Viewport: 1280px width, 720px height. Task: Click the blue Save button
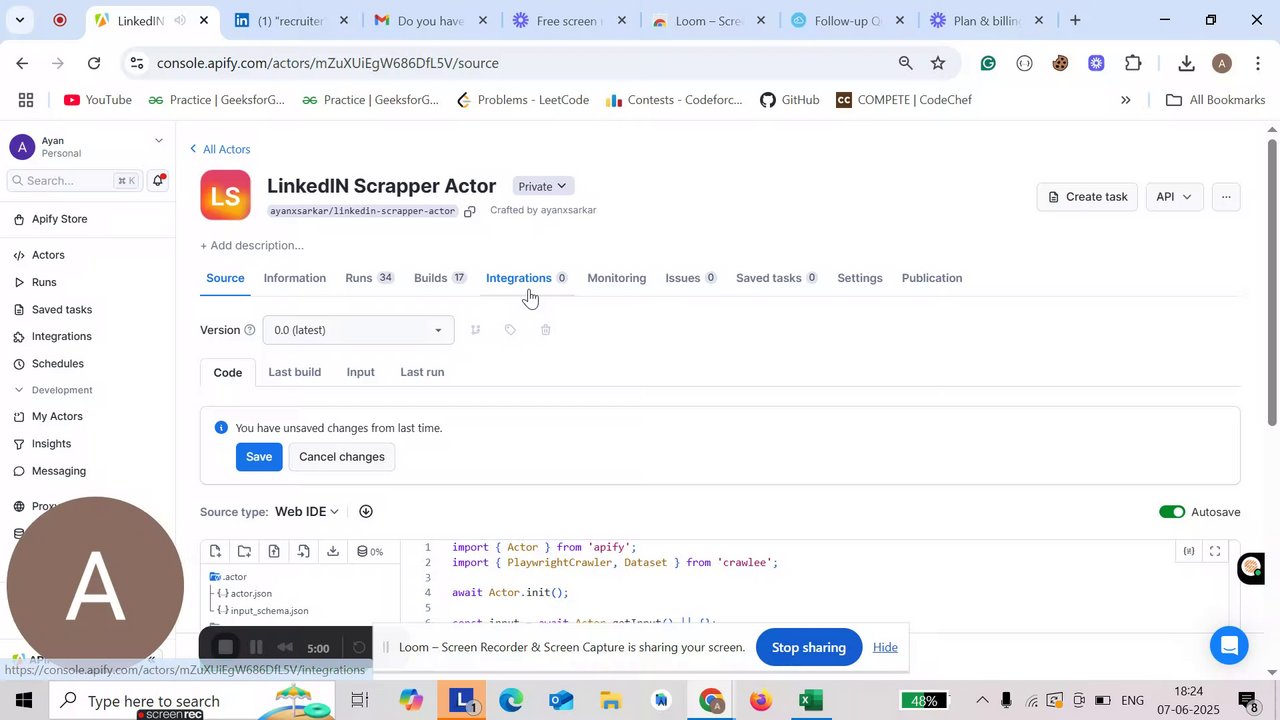click(259, 457)
